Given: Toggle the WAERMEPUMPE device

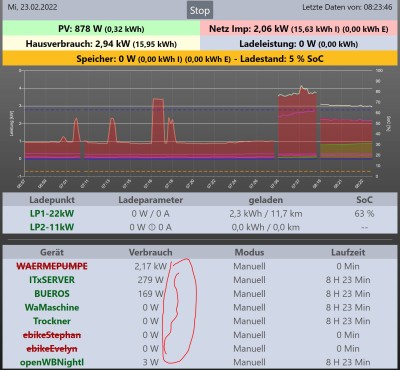Looking at the screenshot, I should [x=52, y=266].
